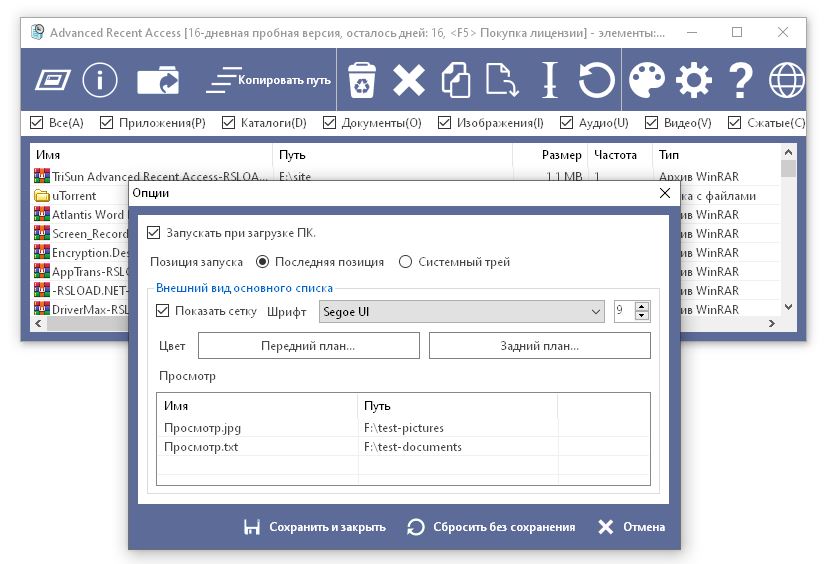
Task: Toggle the Аудио(U) filter checkbox
Action: pyautogui.click(x=566, y=123)
